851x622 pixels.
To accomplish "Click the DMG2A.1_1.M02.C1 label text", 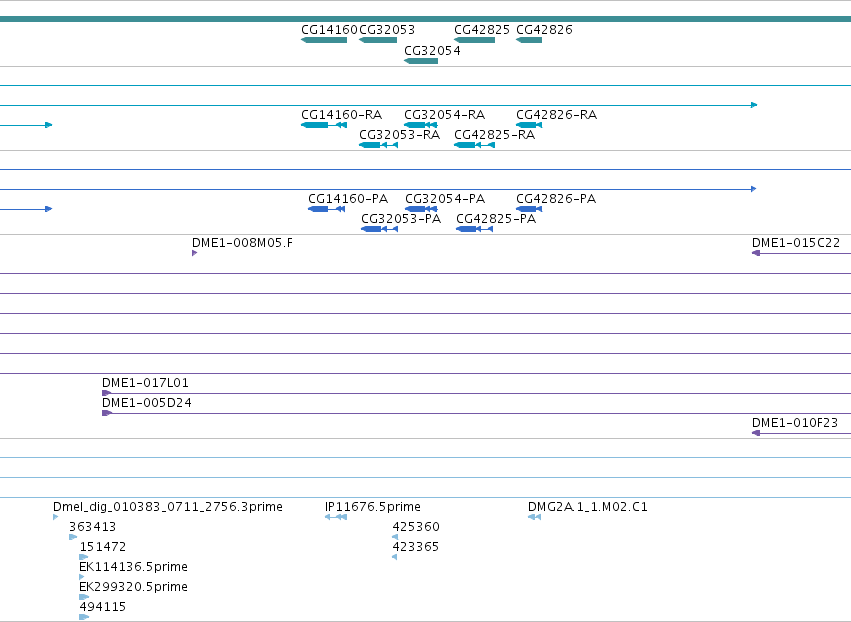I will tap(588, 507).
